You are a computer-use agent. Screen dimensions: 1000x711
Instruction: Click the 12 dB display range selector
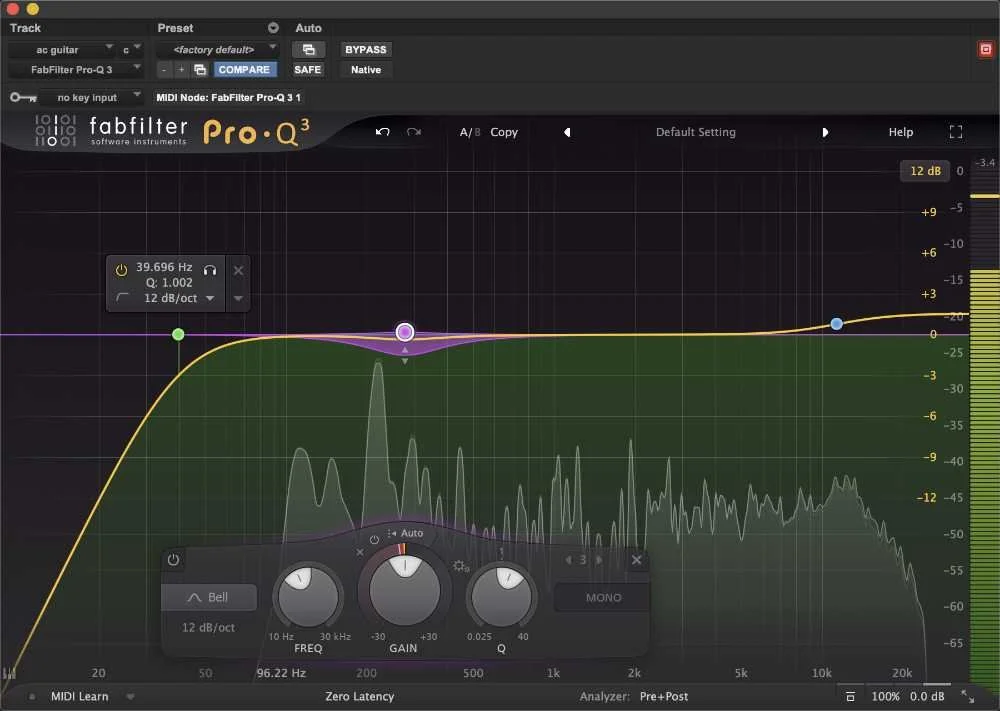point(925,170)
